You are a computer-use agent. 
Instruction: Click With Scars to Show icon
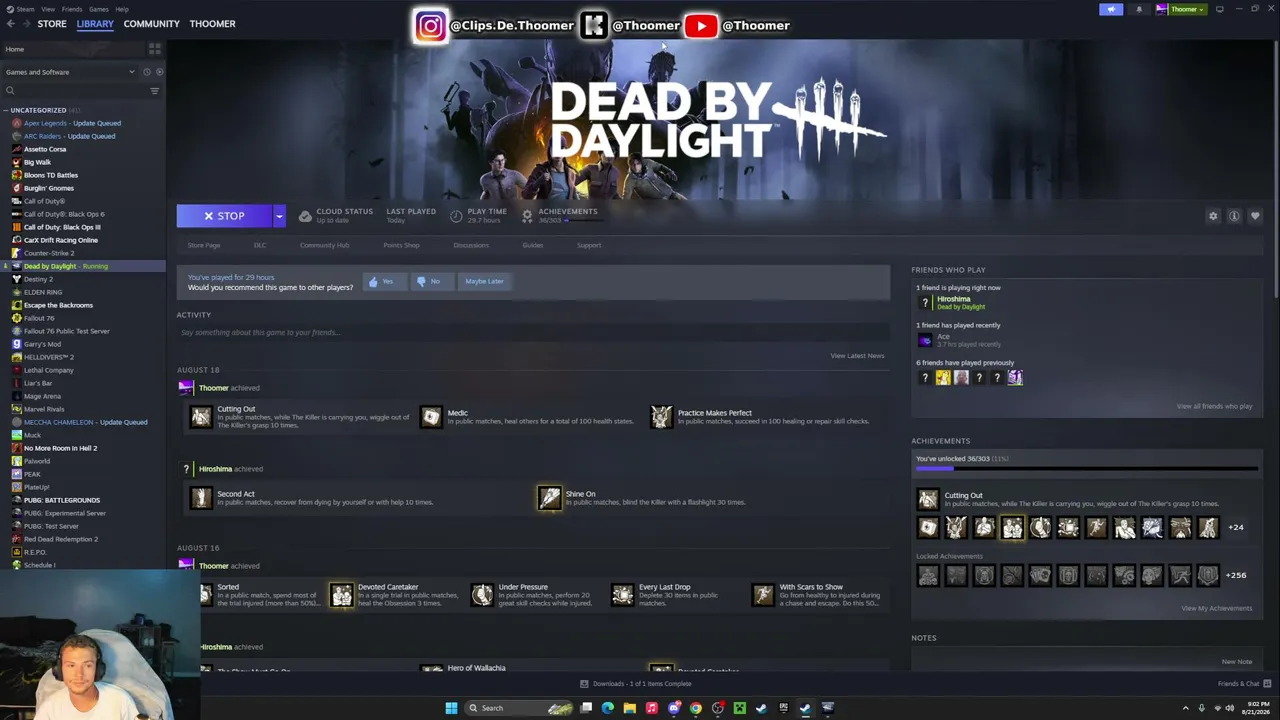click(x=763, y=595)
